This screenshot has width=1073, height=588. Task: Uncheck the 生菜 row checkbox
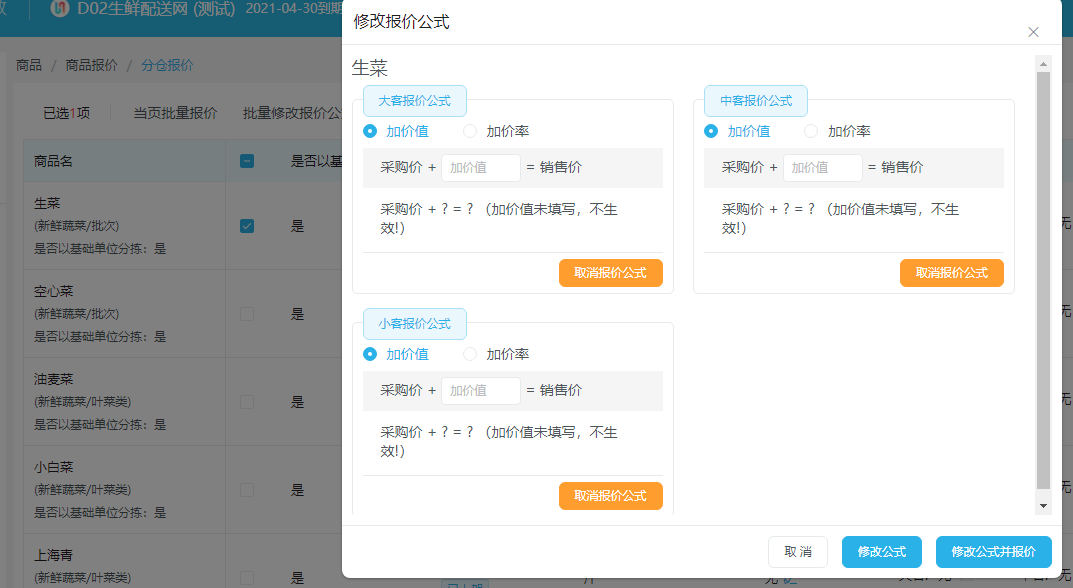click(x=247, y=226)
